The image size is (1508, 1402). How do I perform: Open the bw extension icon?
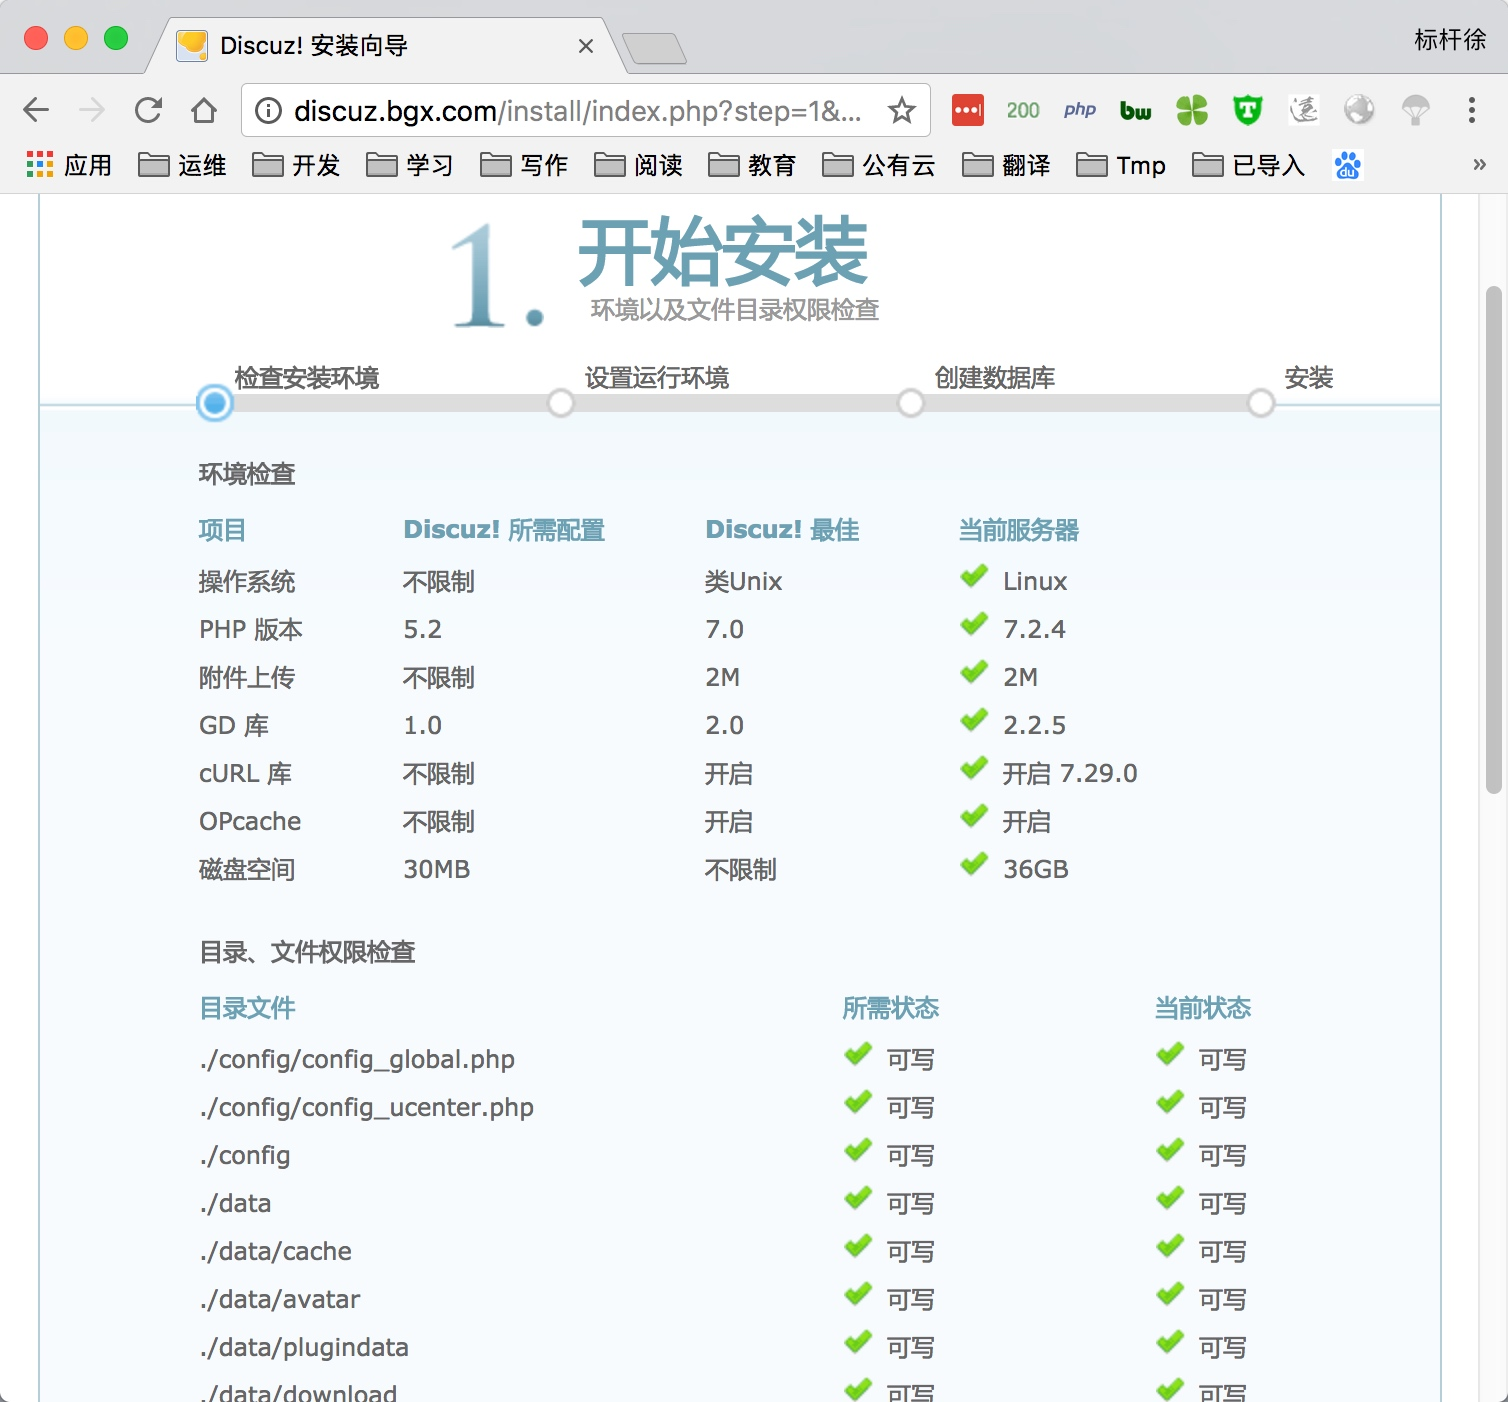coord(1136,110)
